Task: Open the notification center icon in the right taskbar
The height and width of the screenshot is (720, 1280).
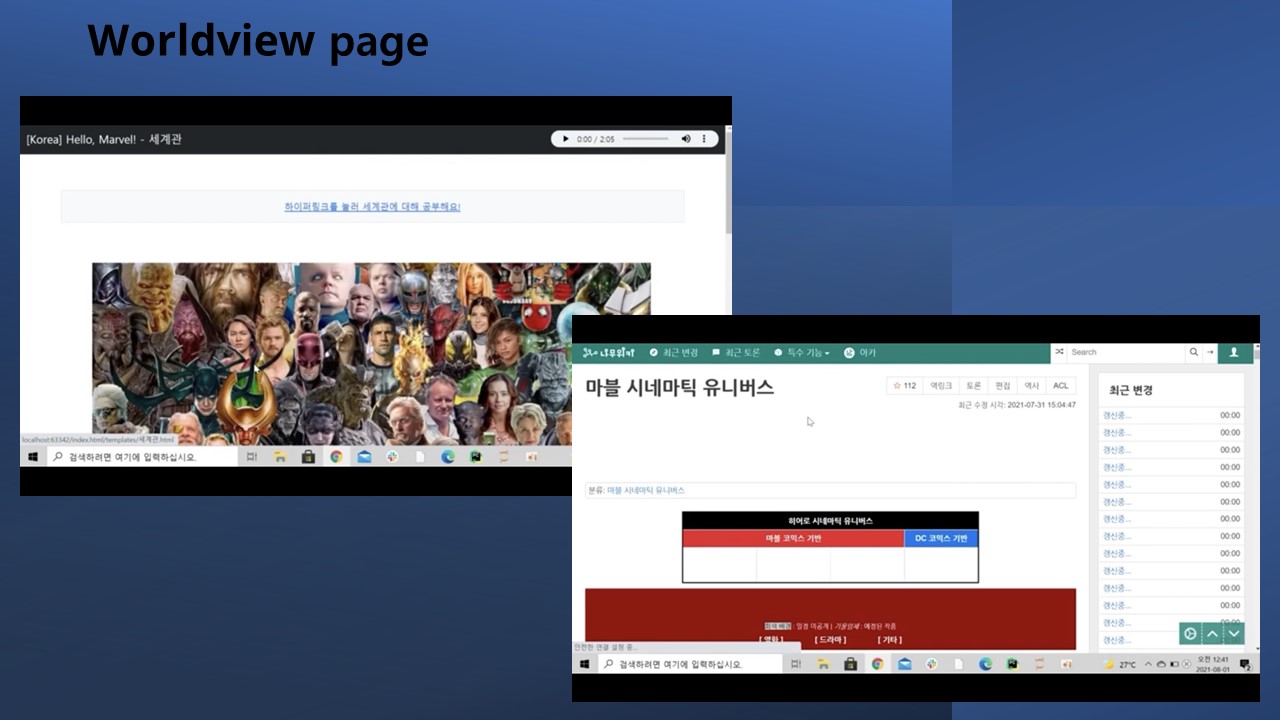Action: (1246, 664)
